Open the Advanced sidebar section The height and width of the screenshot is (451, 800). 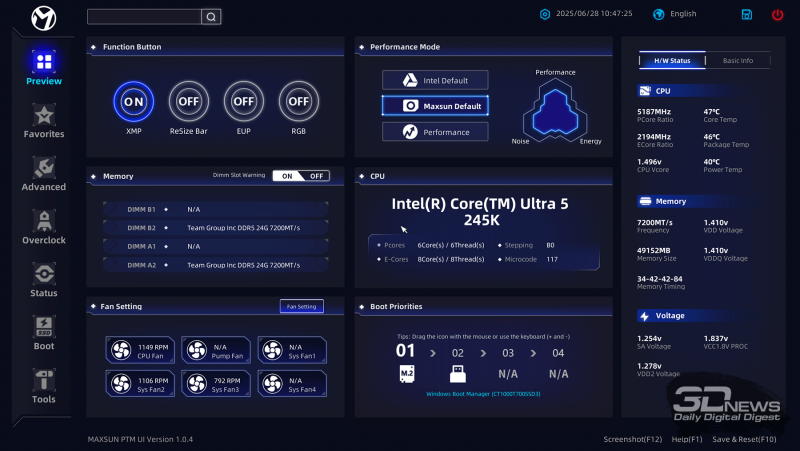point(44,174)
